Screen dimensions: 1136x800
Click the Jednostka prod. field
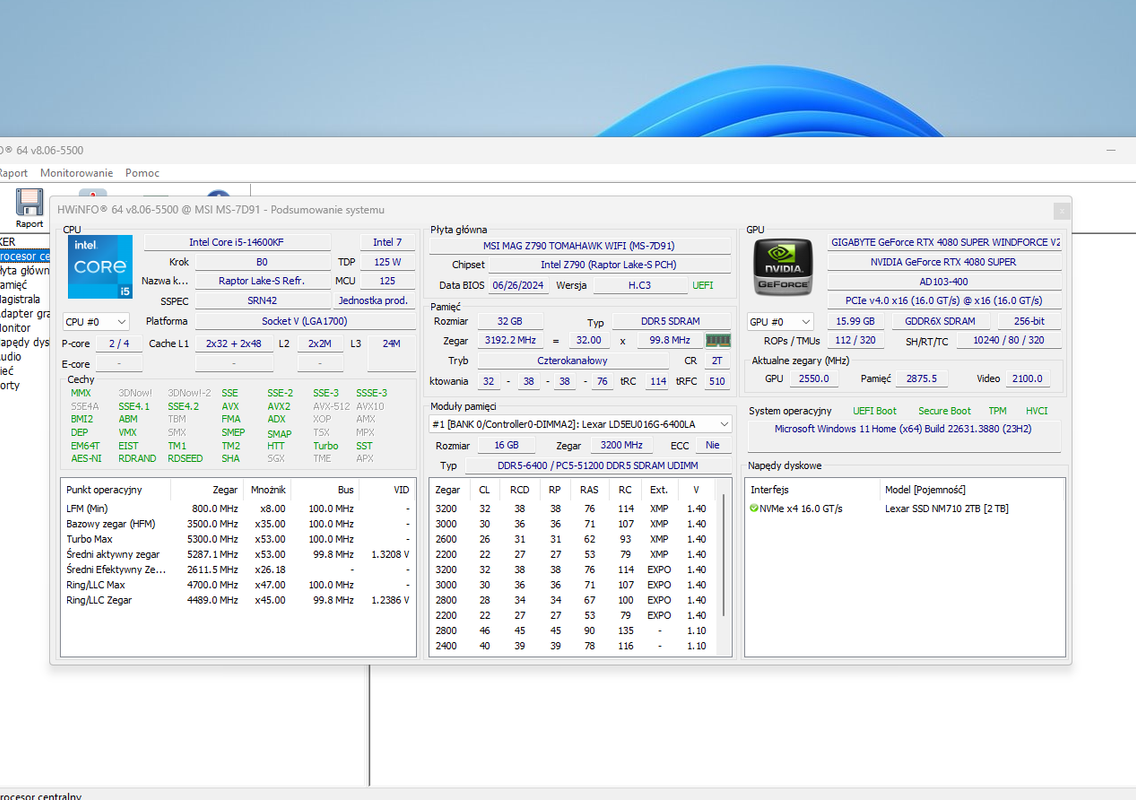click(373, 300)
